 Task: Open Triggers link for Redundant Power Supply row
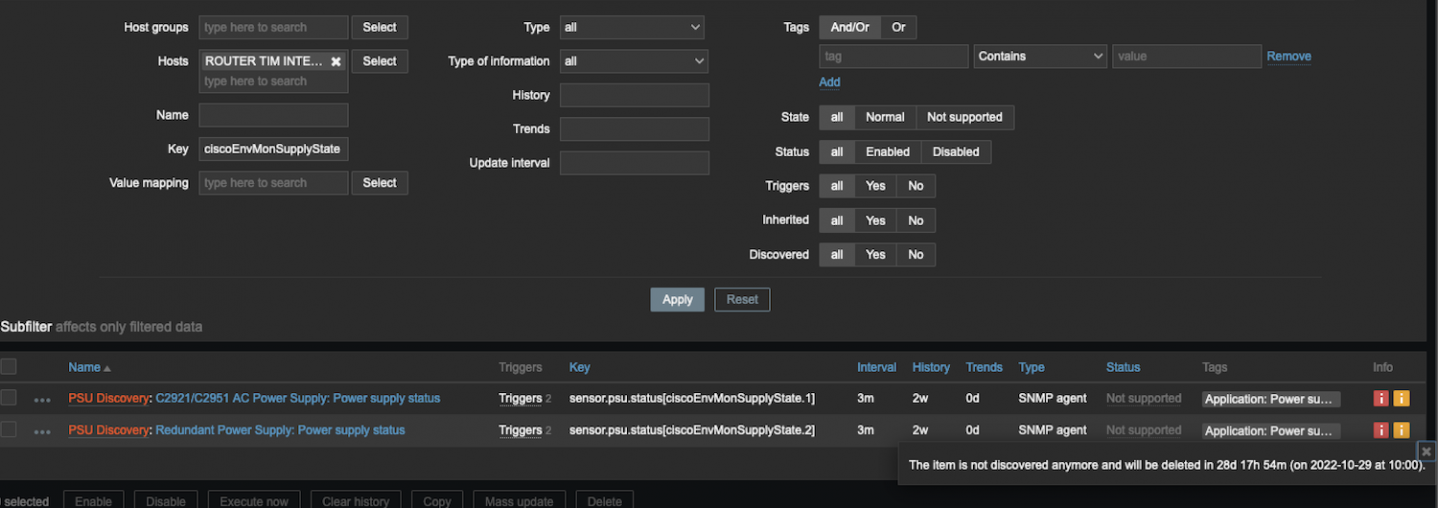click(520, 430)
